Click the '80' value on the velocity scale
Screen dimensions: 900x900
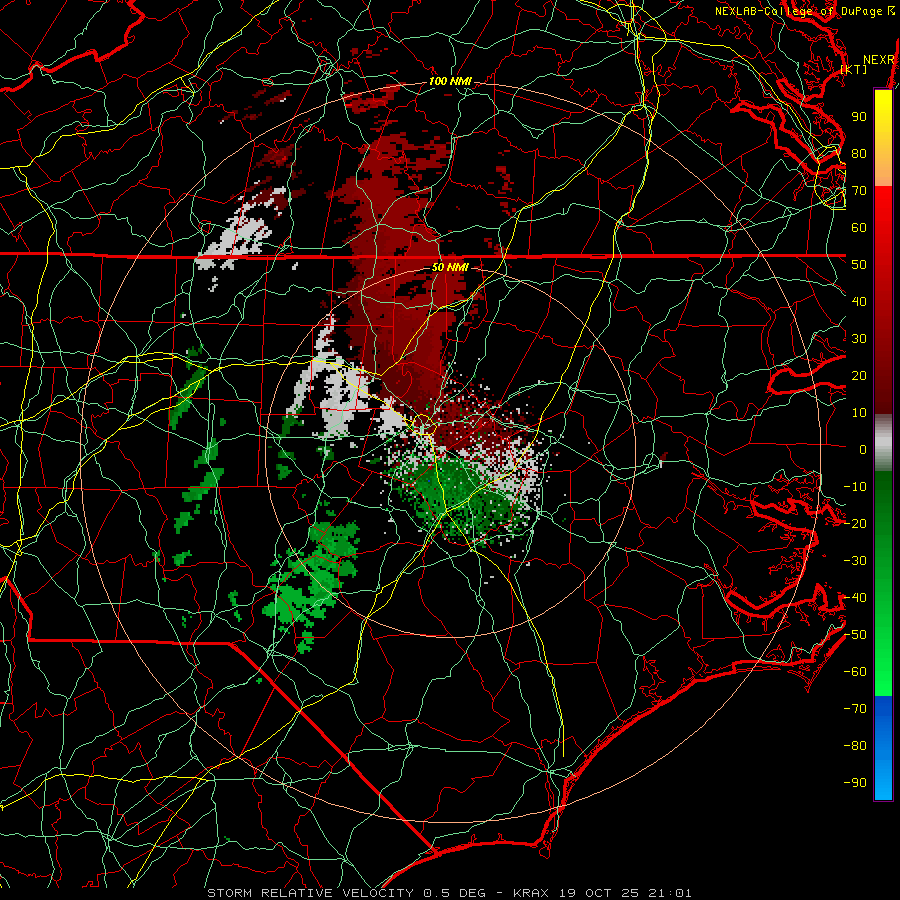[859, 153]
